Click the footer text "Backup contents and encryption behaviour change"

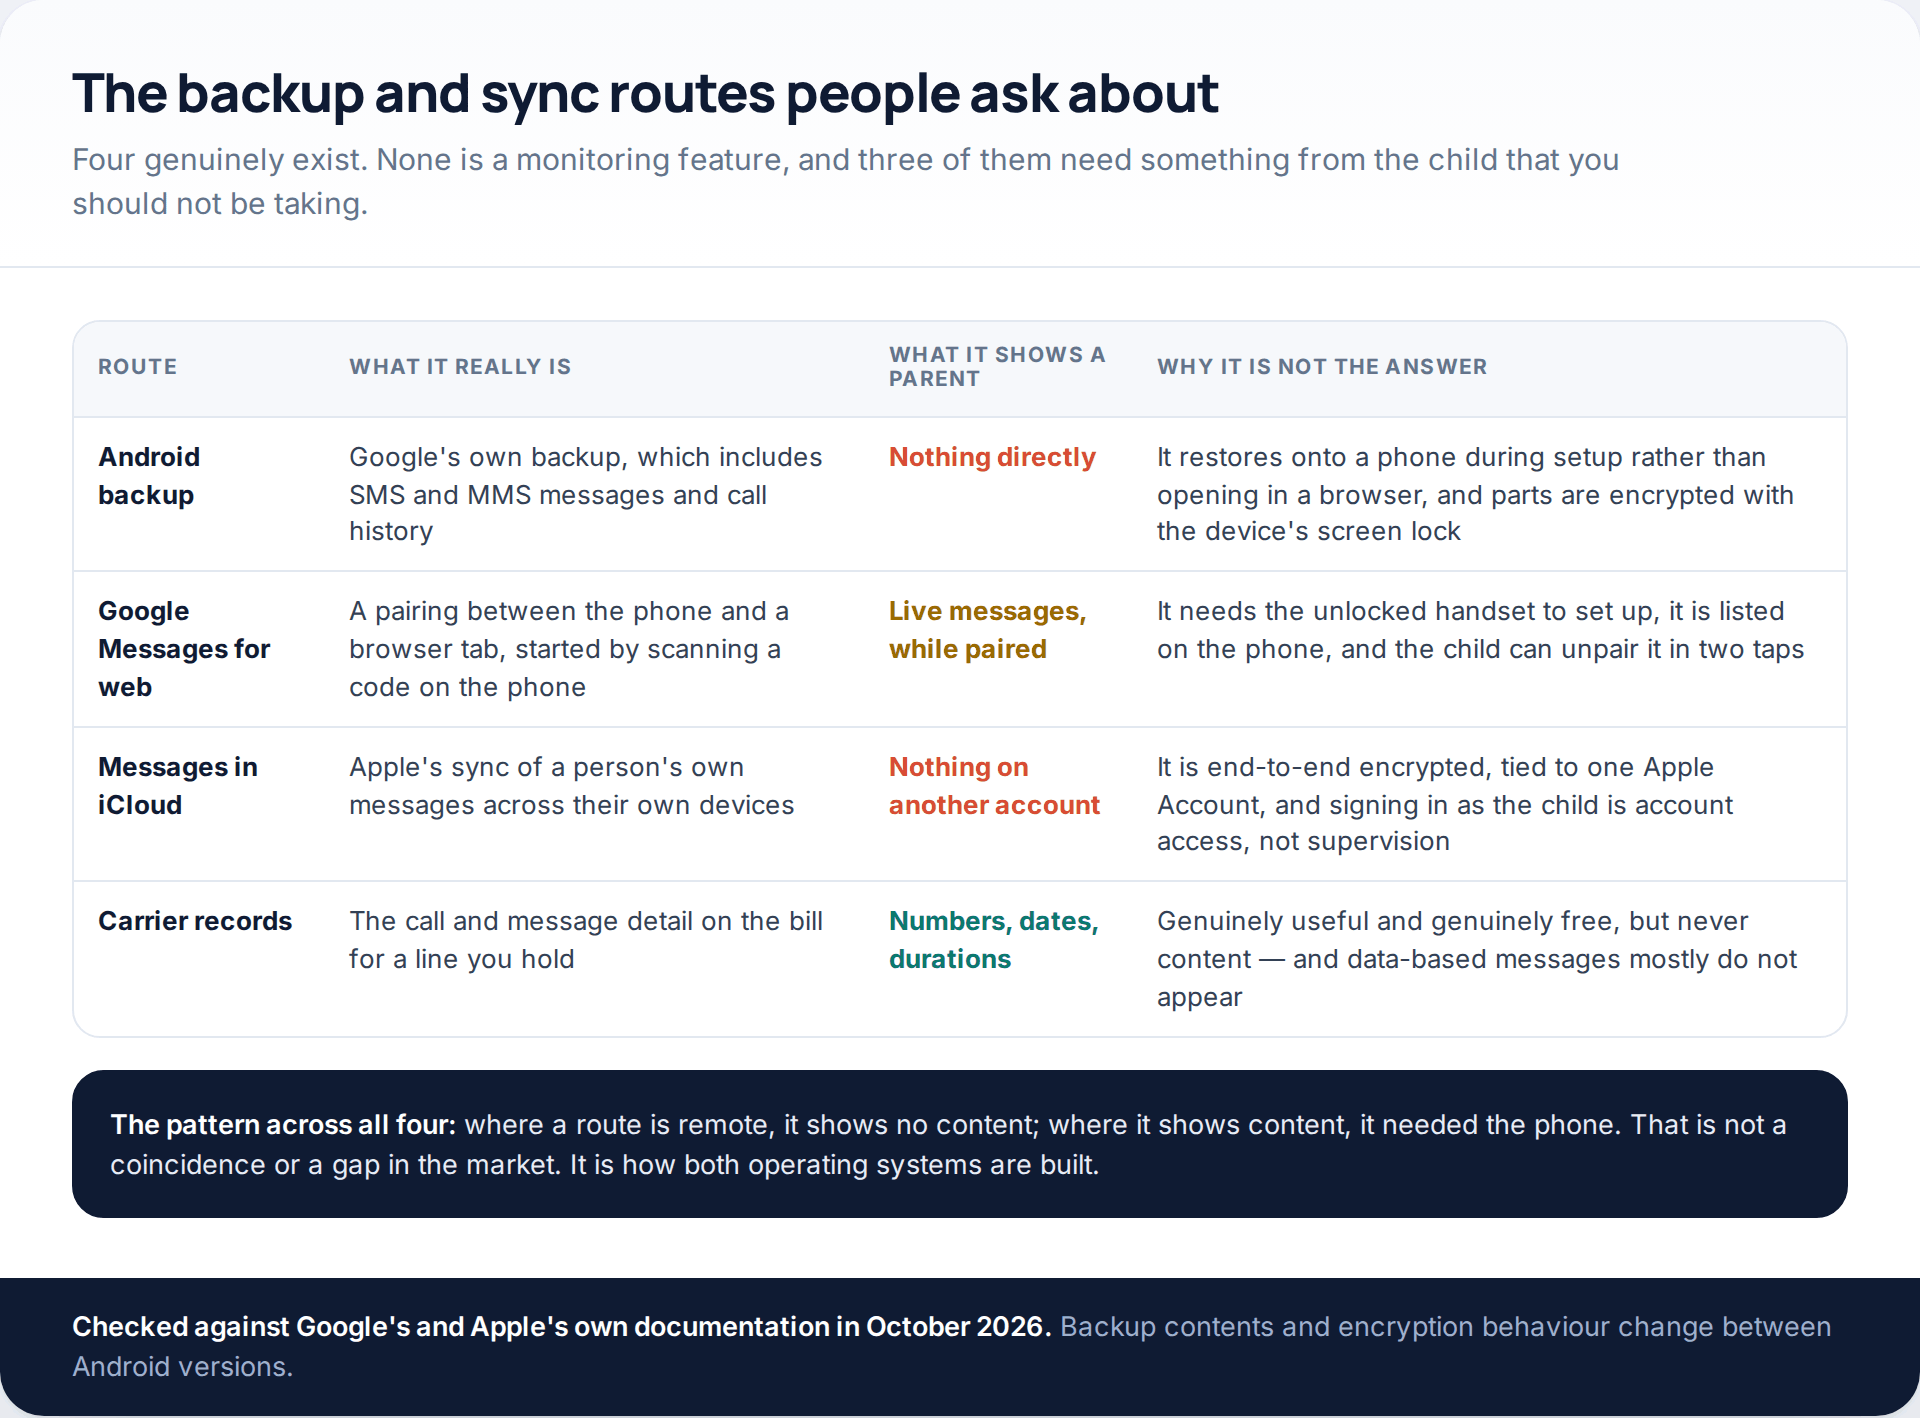951,1346
